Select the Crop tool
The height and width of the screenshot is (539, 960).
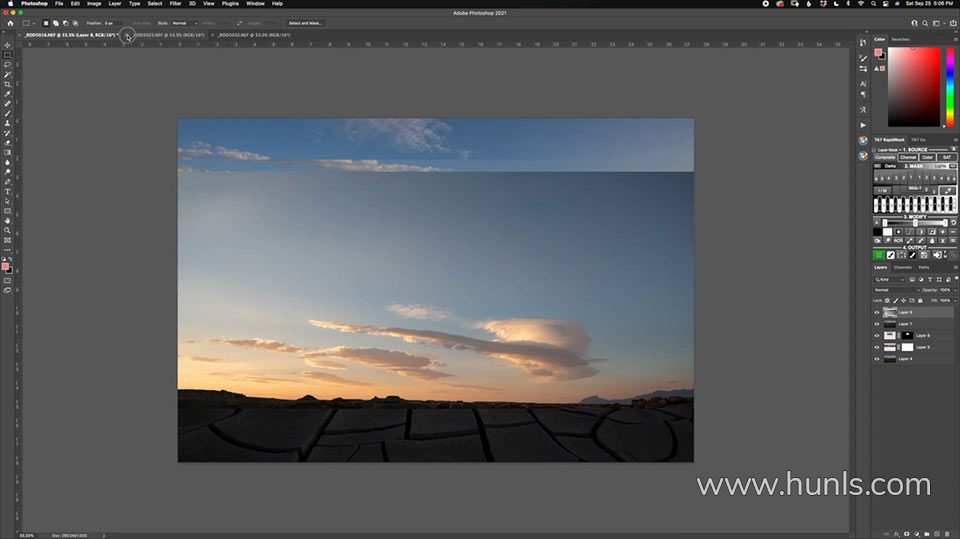pos(7,84)
